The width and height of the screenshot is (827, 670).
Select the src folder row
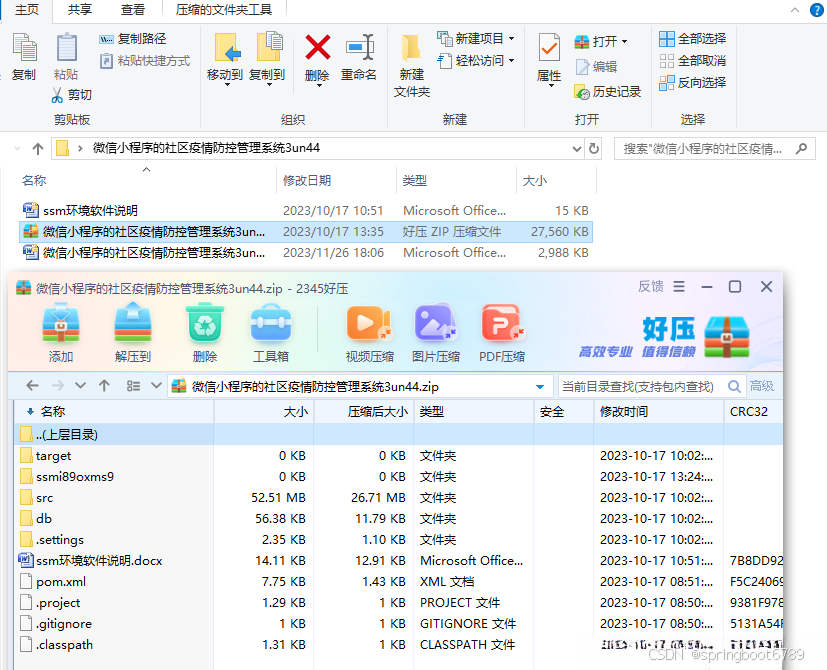(398, 498)
